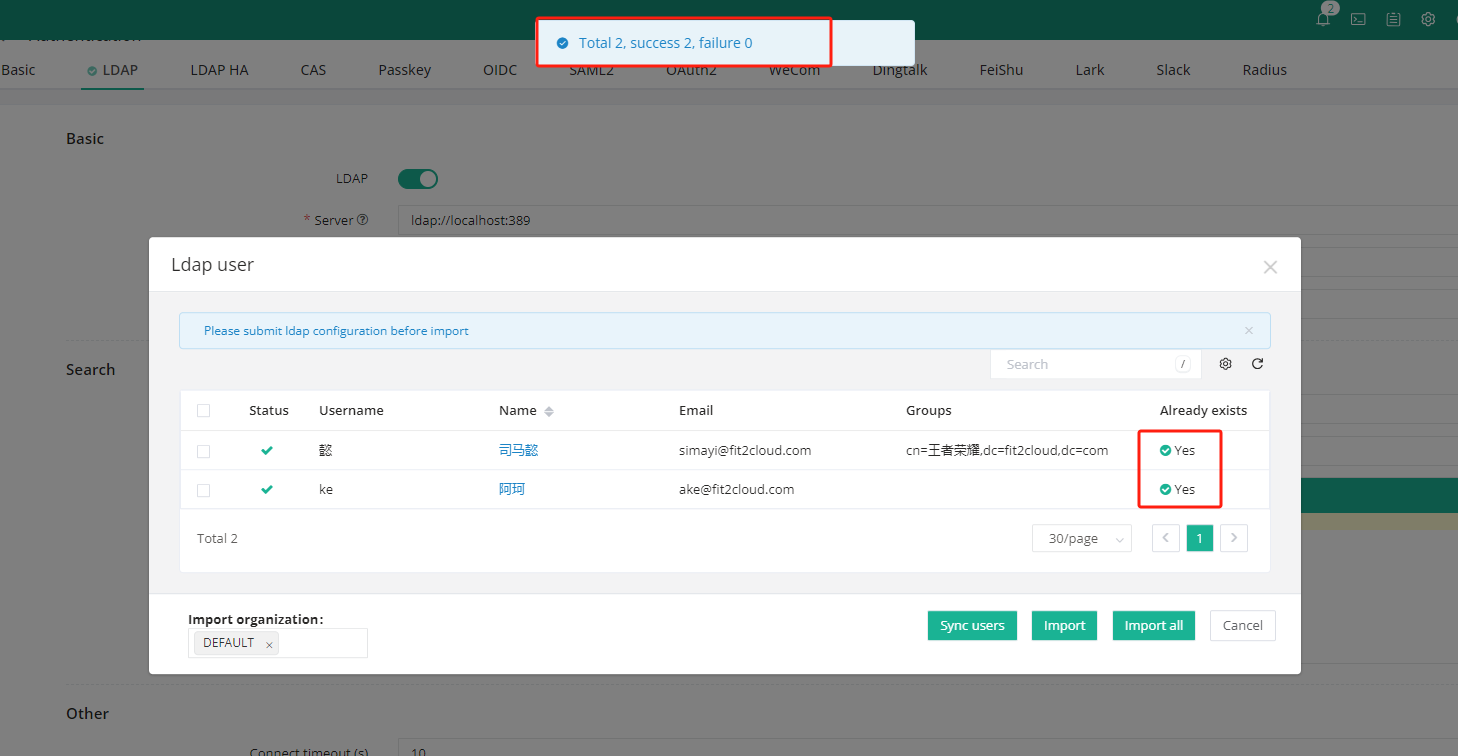Check the row checkbox for user ke
Screen dimensions: 1458x756
204,489
